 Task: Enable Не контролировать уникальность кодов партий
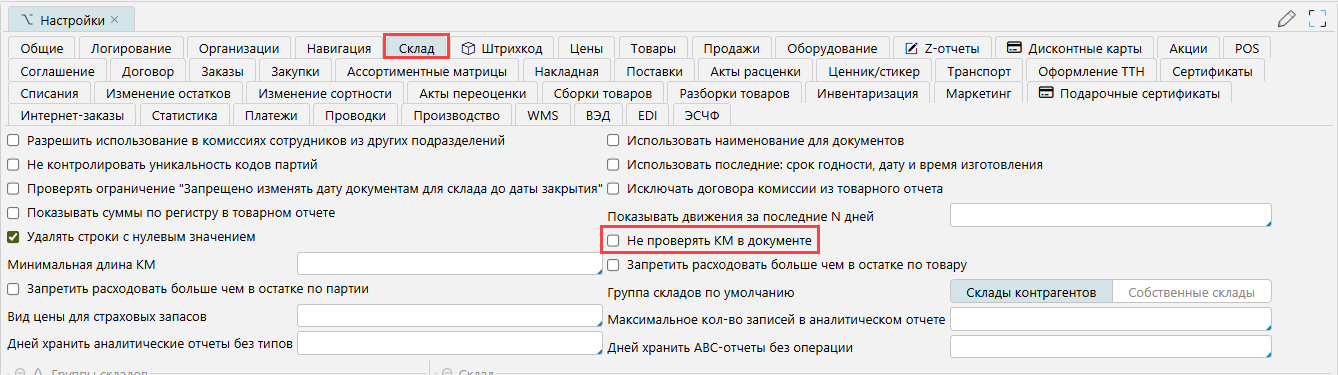point(14,164)
